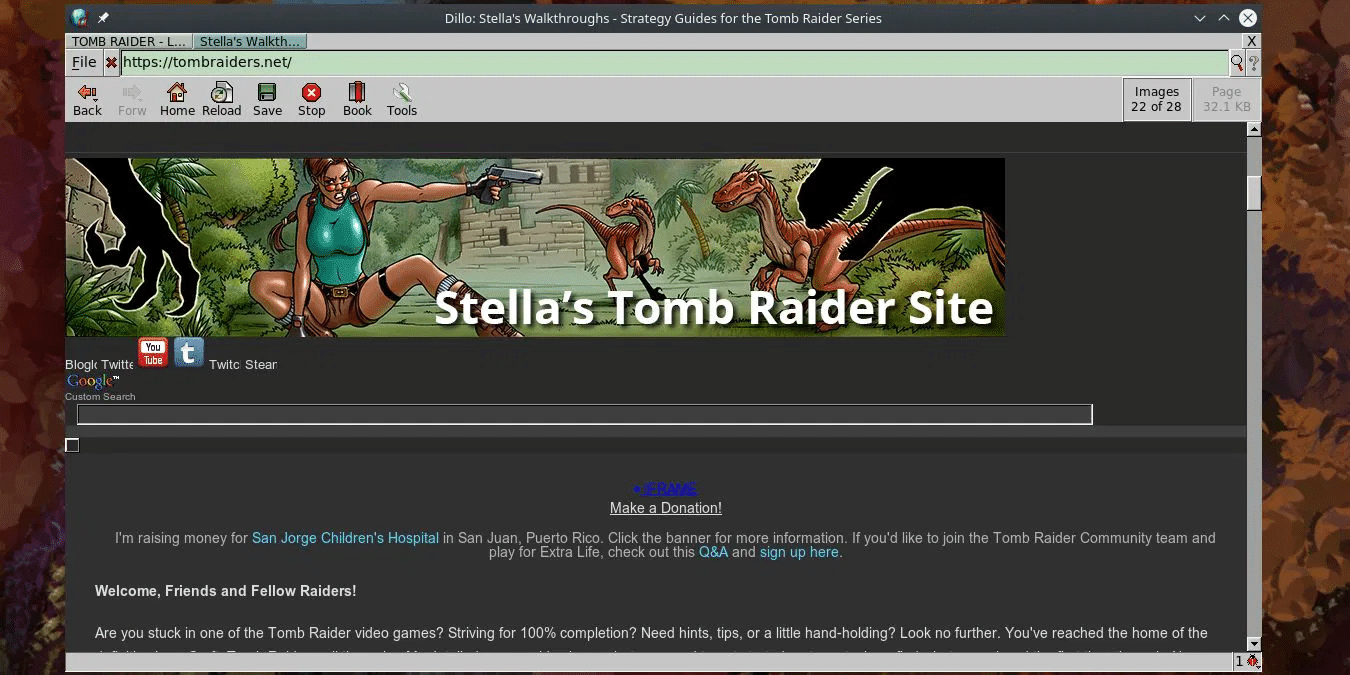This screenshot has height=675, width=1350.
Task: Open the Book bookmarks icon
Action: pos(357,99)
